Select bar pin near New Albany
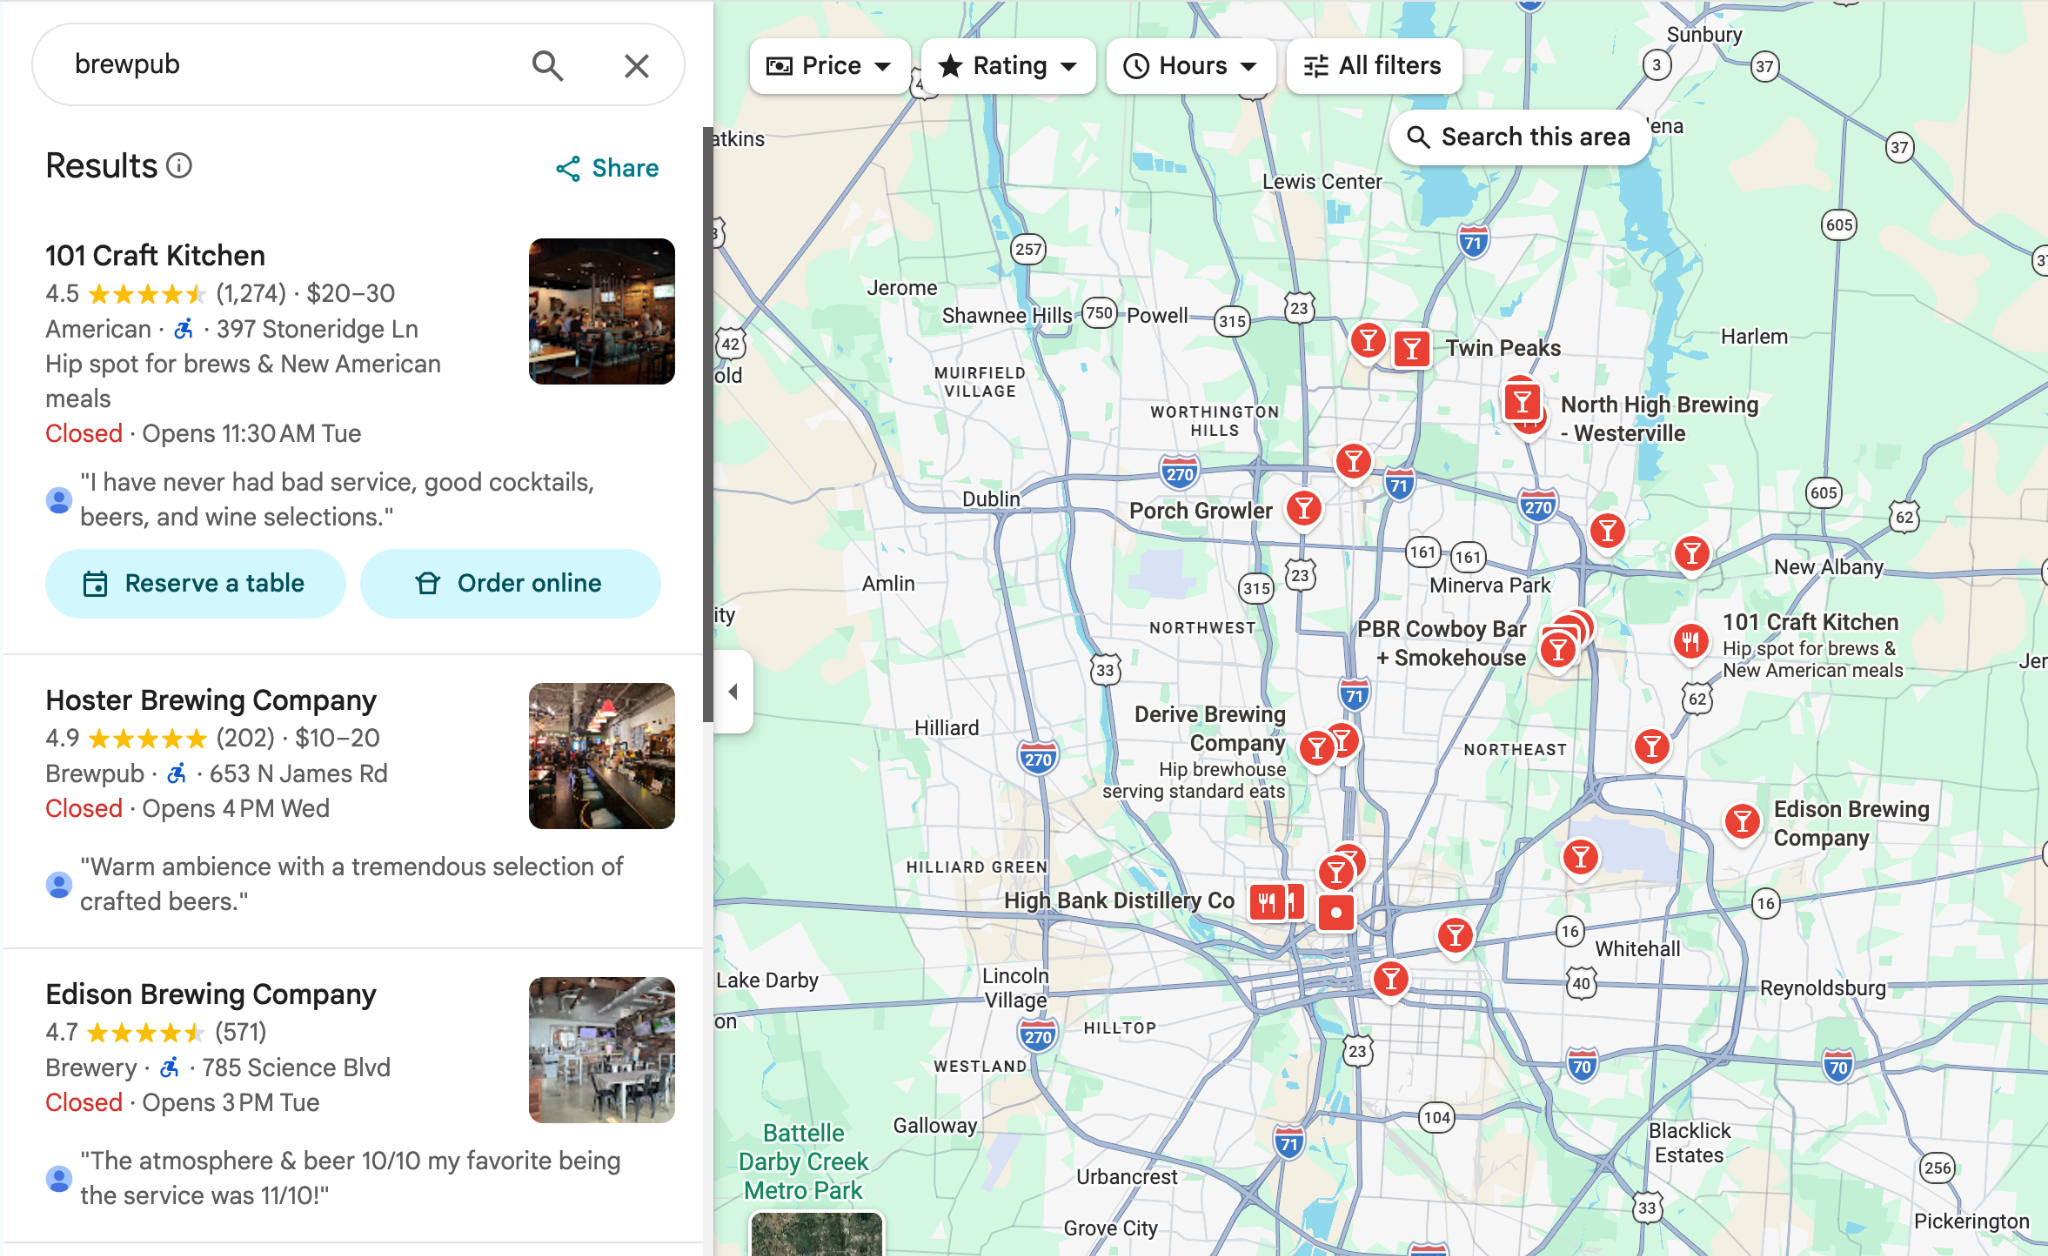 [x=1691, y=553]
